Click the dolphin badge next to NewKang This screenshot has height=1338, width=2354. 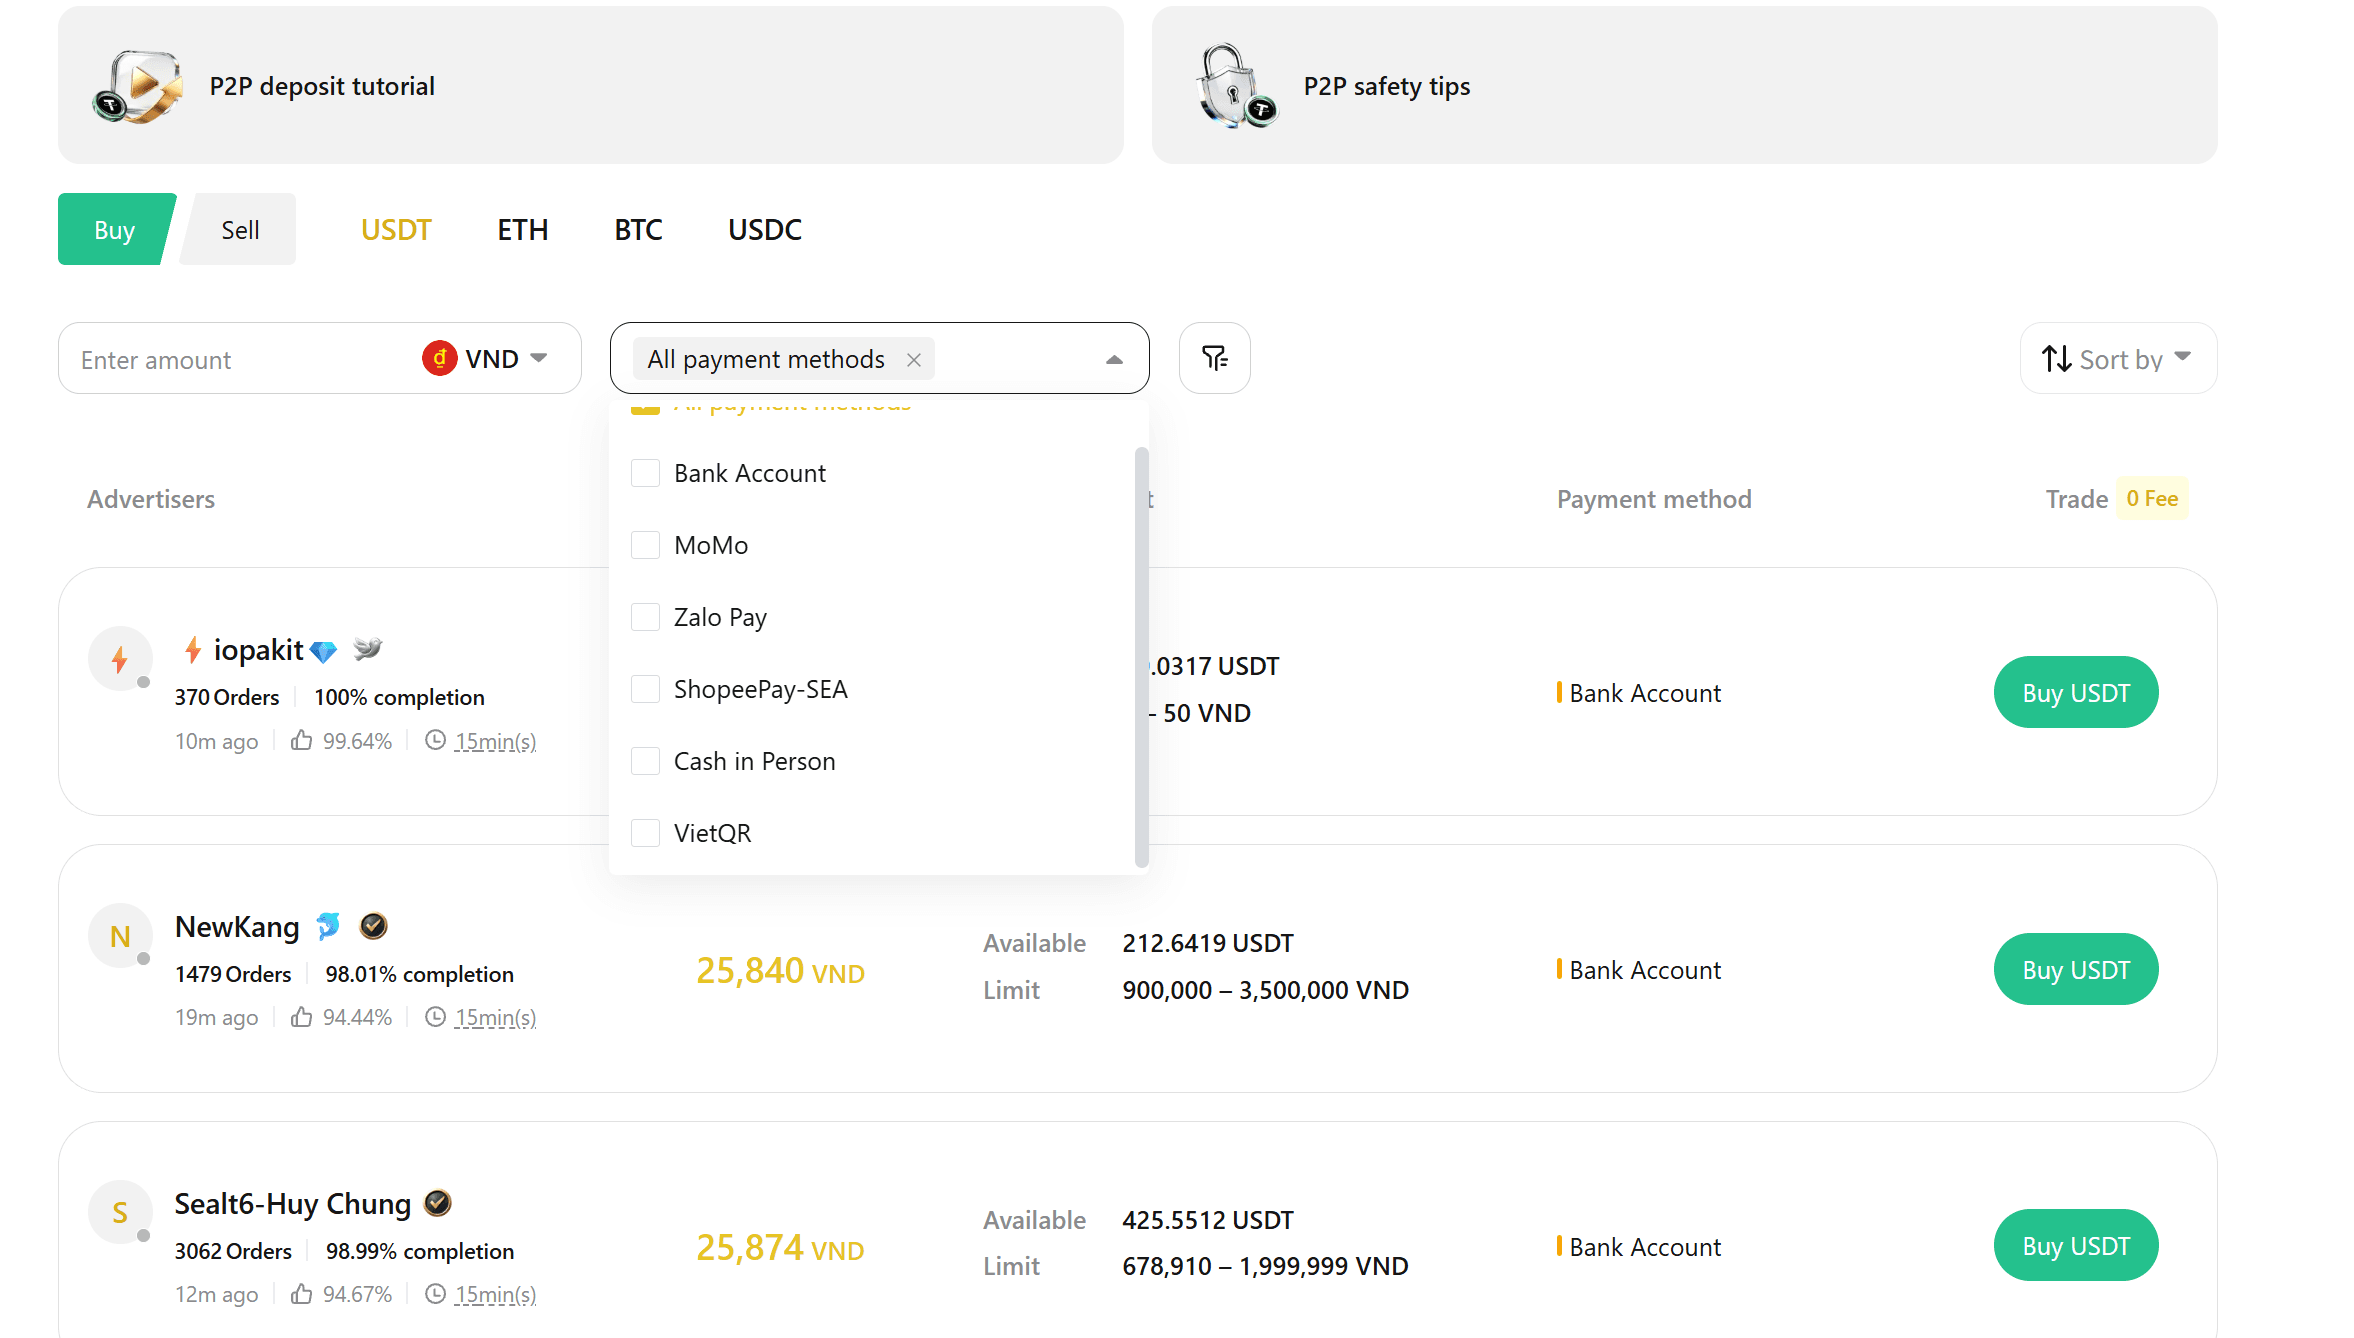(x=328, y=926)
